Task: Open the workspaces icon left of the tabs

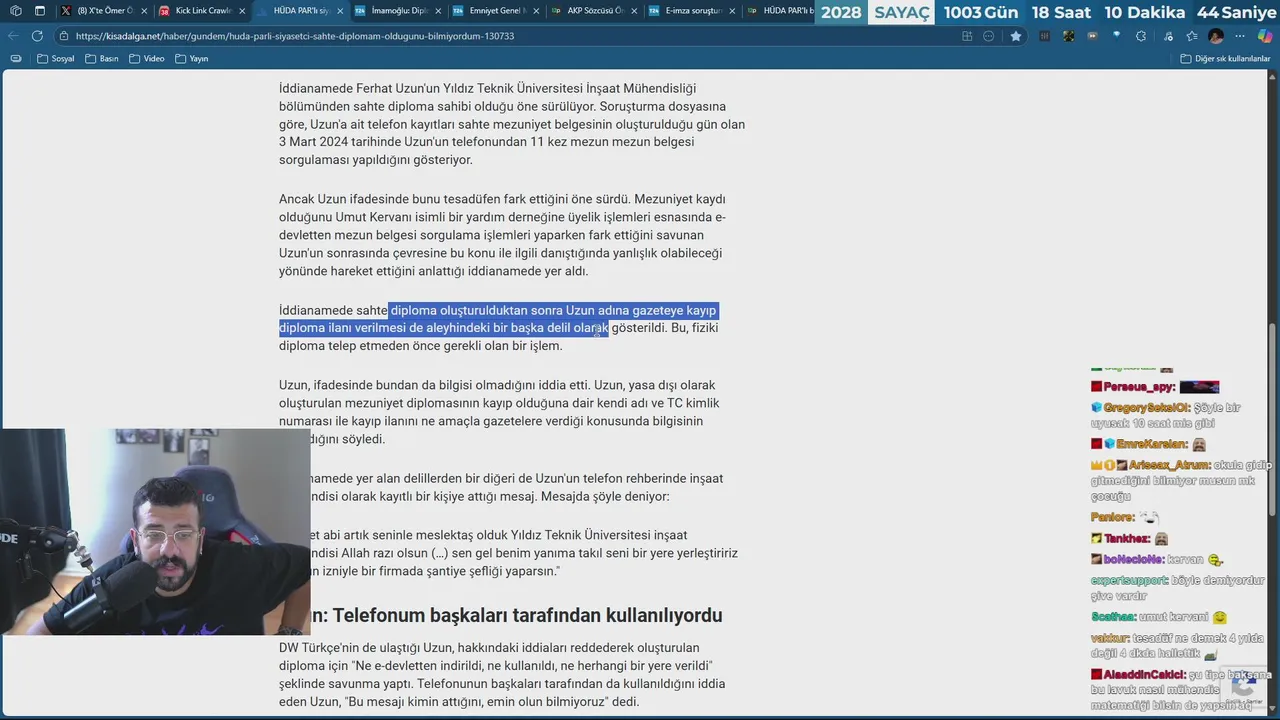Action: [15, 11]
